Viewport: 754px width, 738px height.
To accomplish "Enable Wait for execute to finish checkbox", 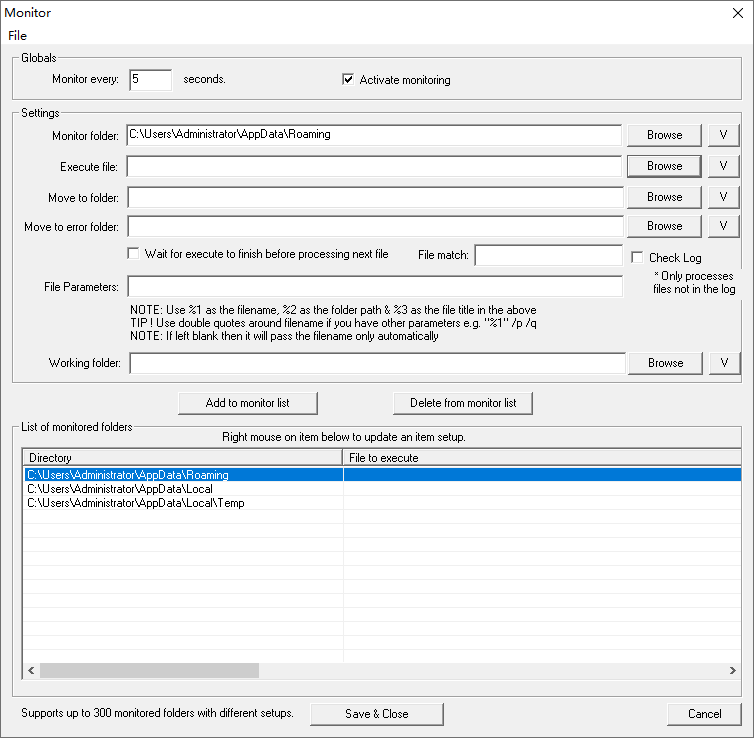I will (134, 254).
